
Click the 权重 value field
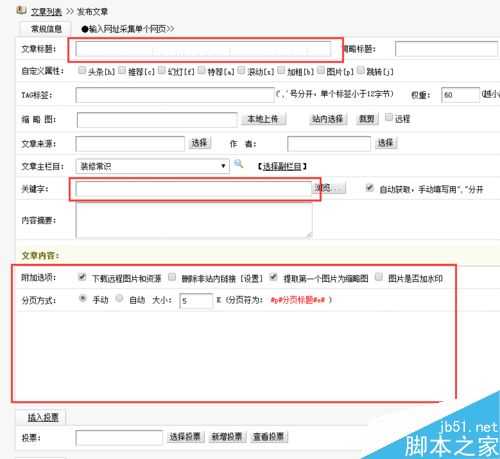point(460,95)
